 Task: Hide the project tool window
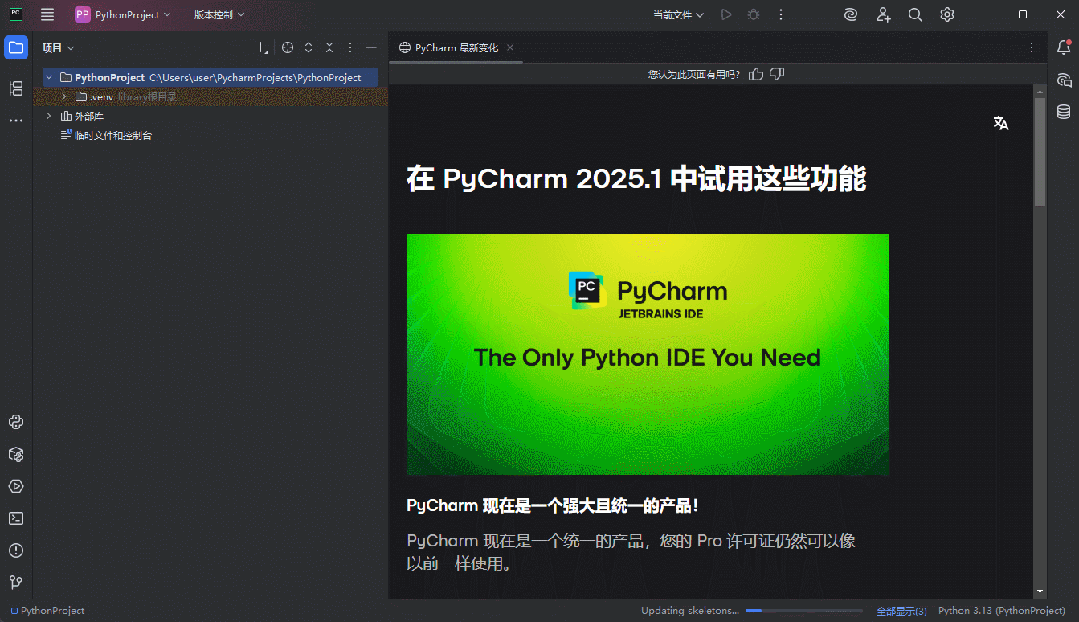click(x=372, y=47)
